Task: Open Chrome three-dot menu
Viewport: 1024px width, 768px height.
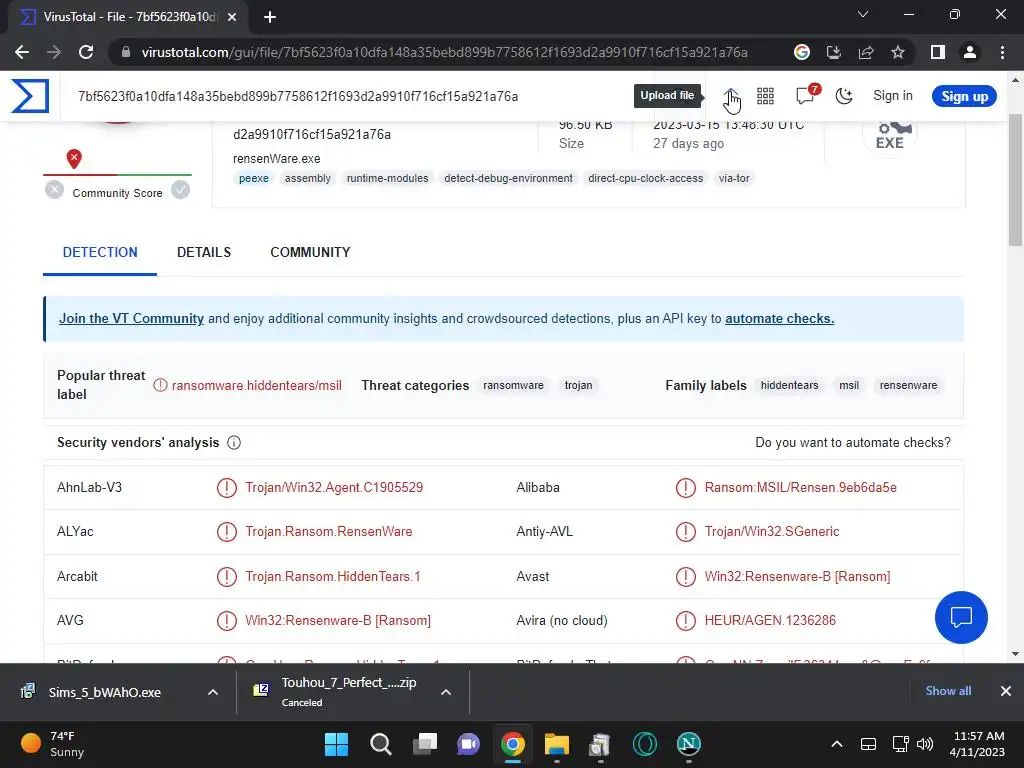Action: [x=1002, y=52]
